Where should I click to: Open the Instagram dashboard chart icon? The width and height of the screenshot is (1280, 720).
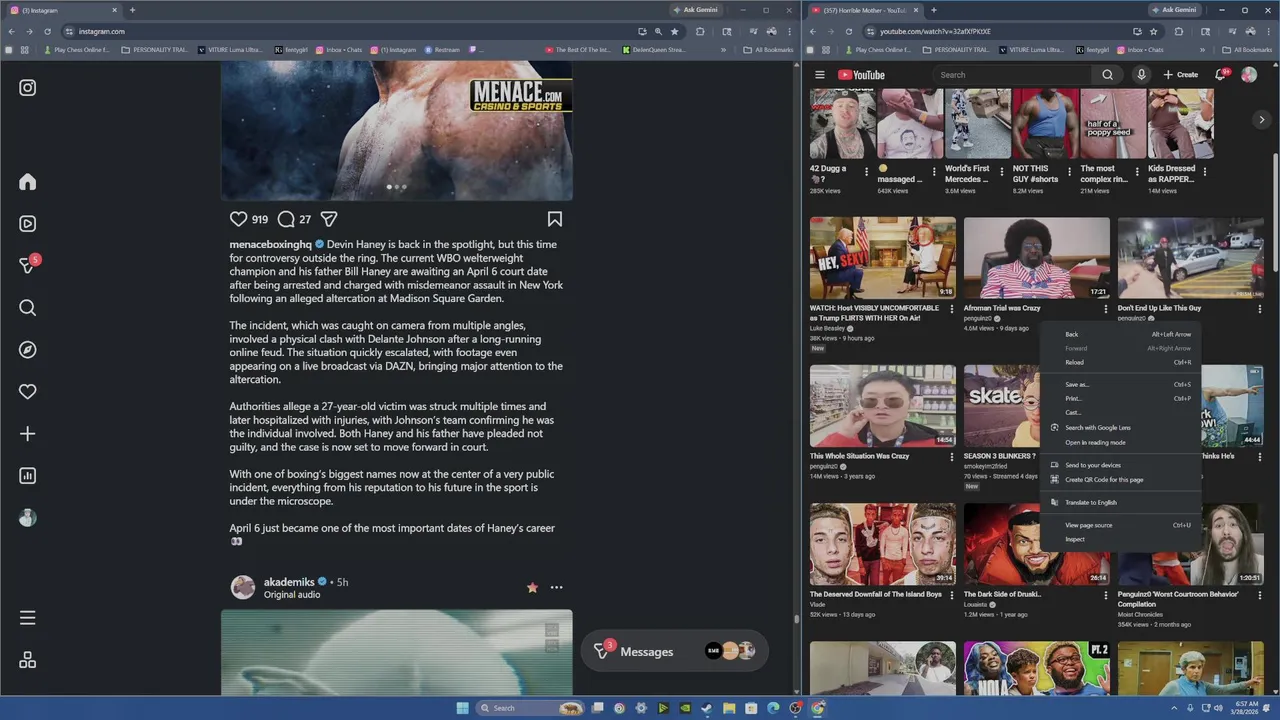click(28, 476)
